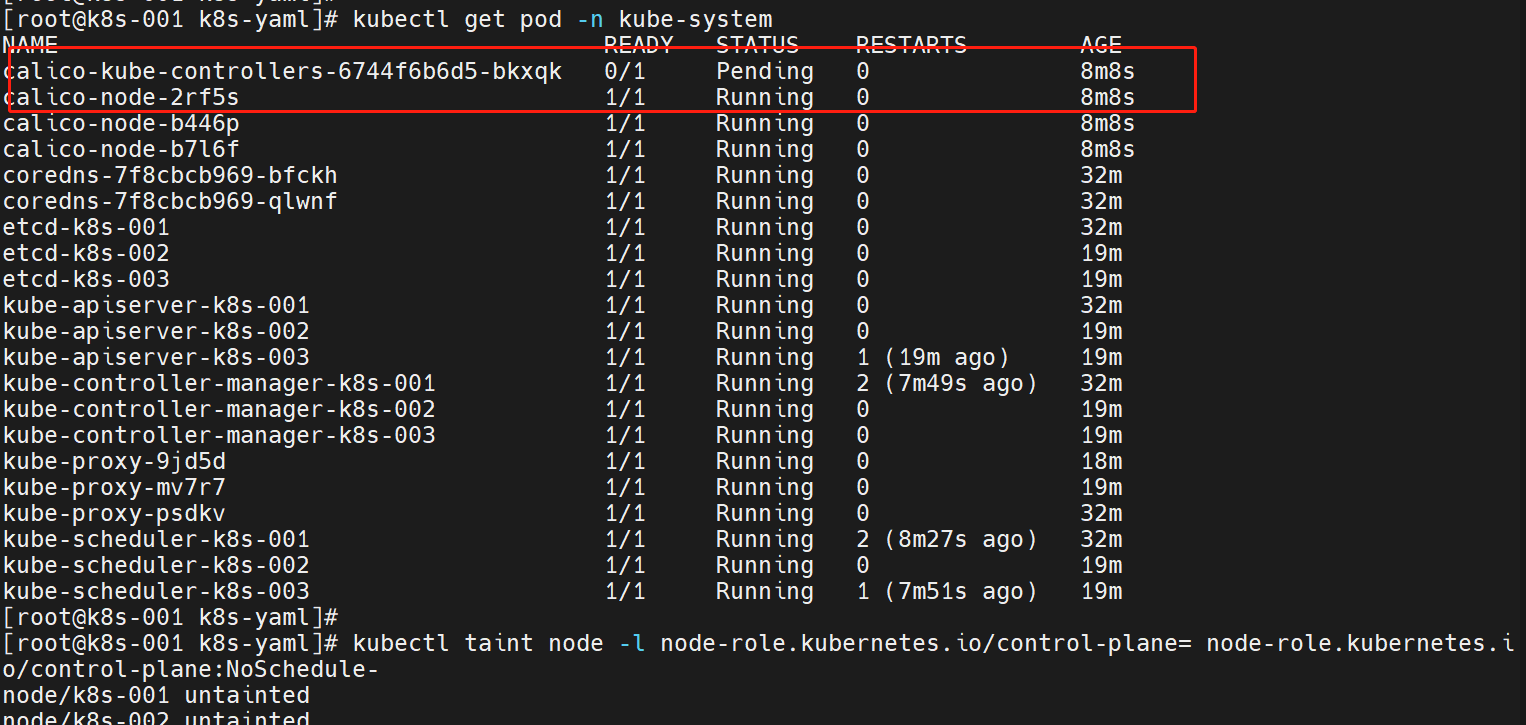Viewport: 1526px width, 725px height.
Task: Click the 0/1 ready value of calico-kube-controllers
Action: pos(625,71)
